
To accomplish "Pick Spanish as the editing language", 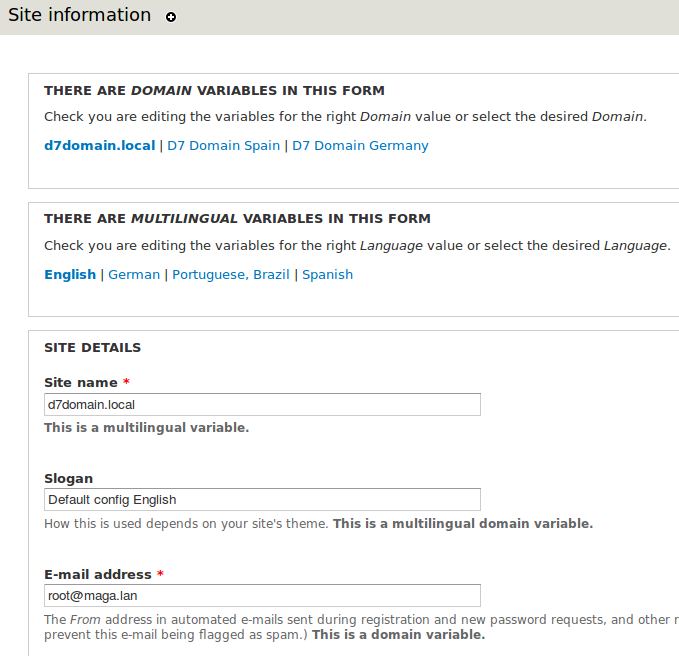I will [328, 274].
